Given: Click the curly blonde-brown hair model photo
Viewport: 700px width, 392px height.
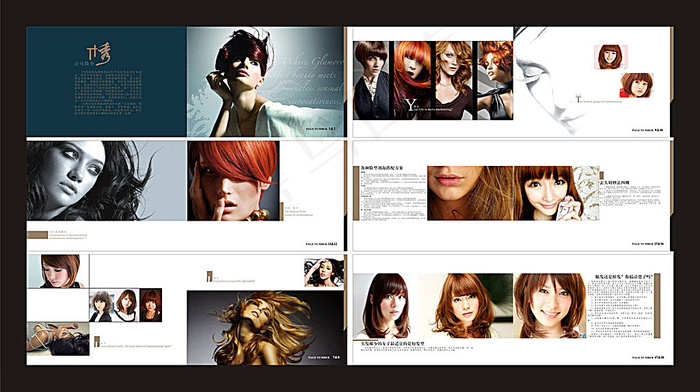Looking at the screenshot, I should pyautogui.click(x=454, y=80).
